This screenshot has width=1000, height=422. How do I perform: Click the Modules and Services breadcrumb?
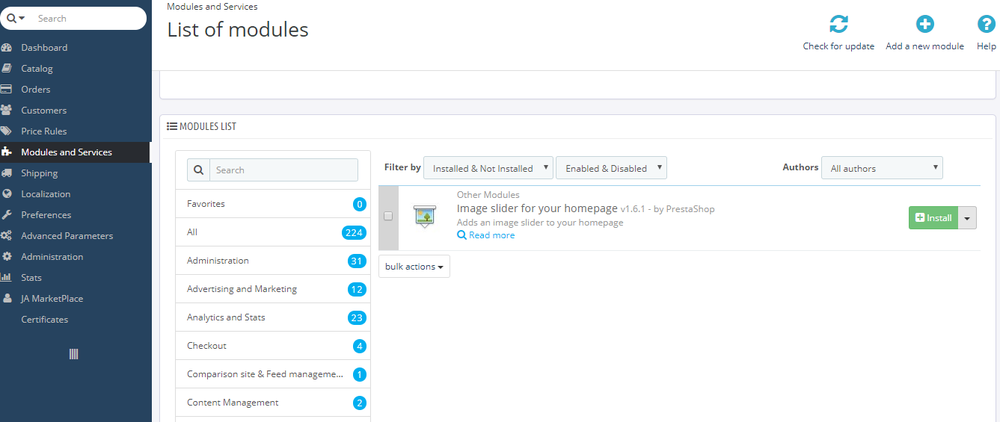pyautogui.click(x=212, y=6)
